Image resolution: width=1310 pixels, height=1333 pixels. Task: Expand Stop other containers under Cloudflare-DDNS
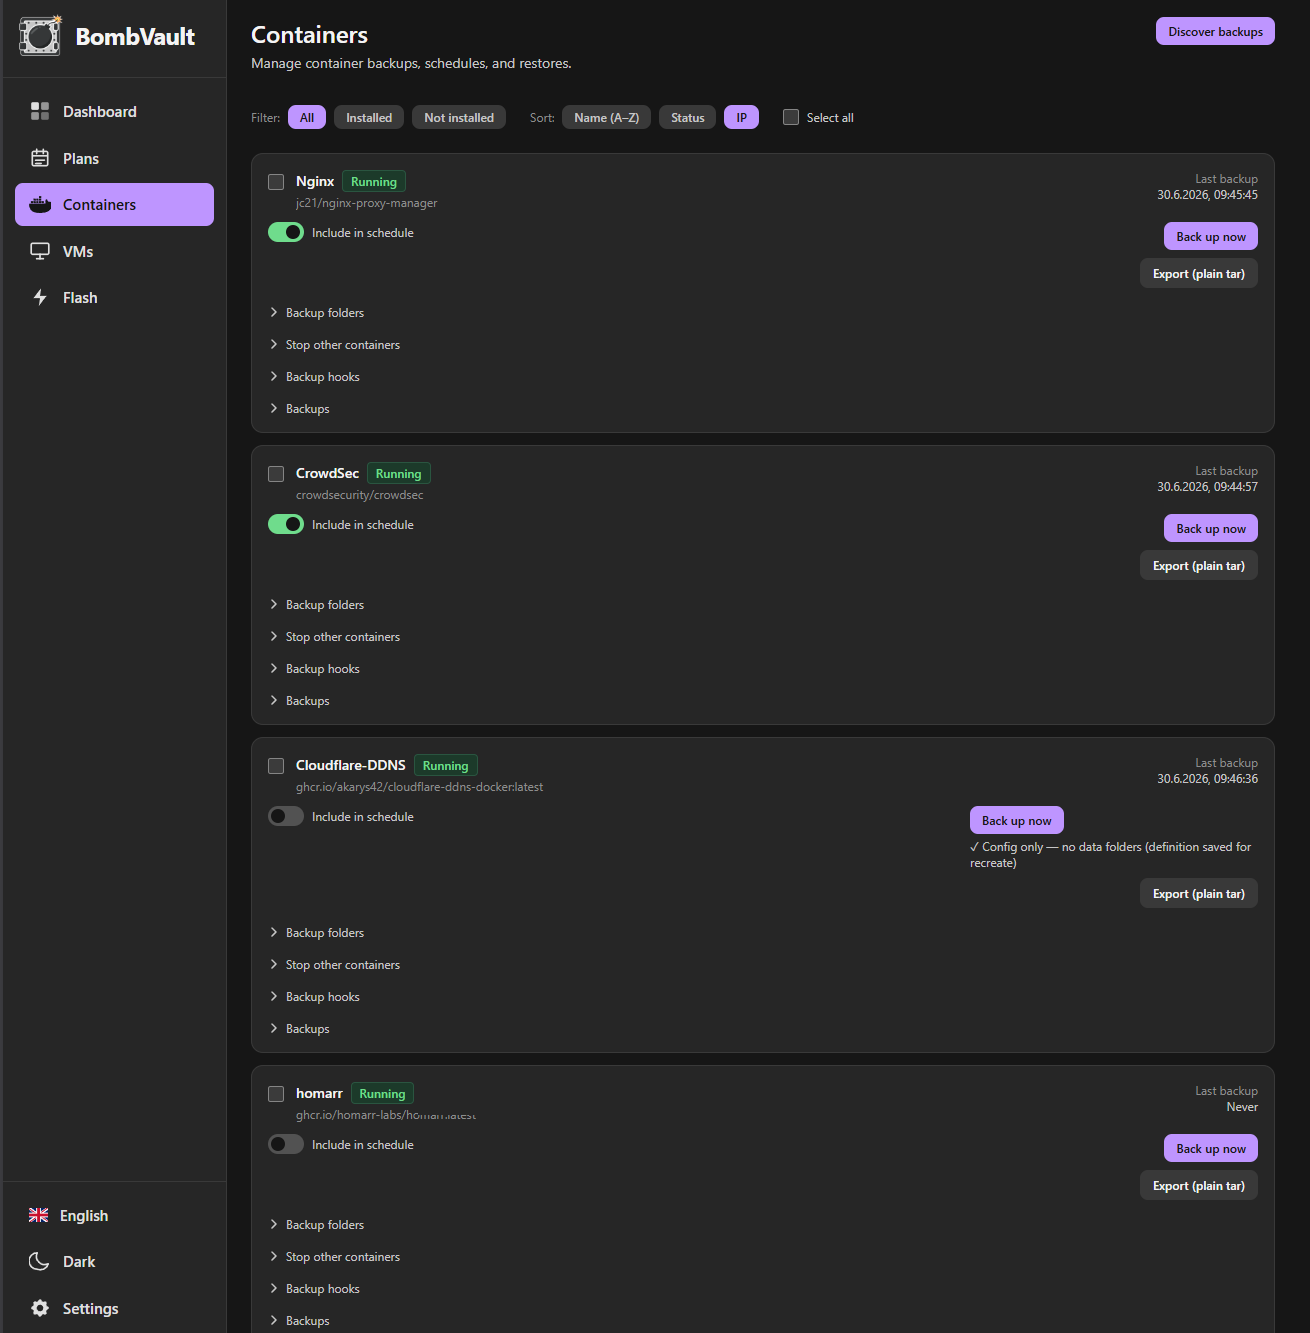(335, 965)
